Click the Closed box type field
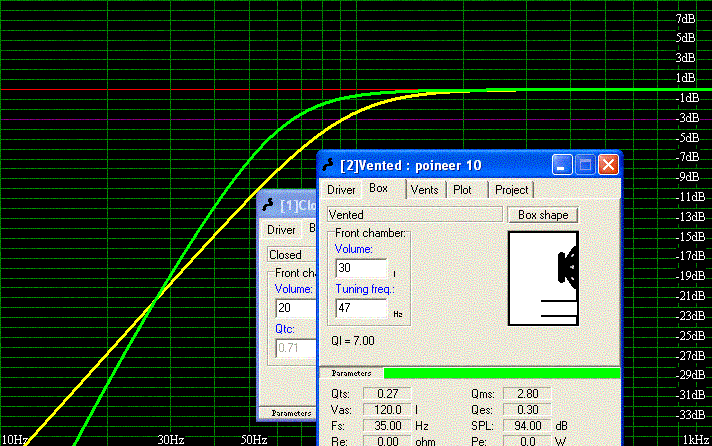This screenshot has width=712, height=446. pyautogui.click(x=292, y=254)
